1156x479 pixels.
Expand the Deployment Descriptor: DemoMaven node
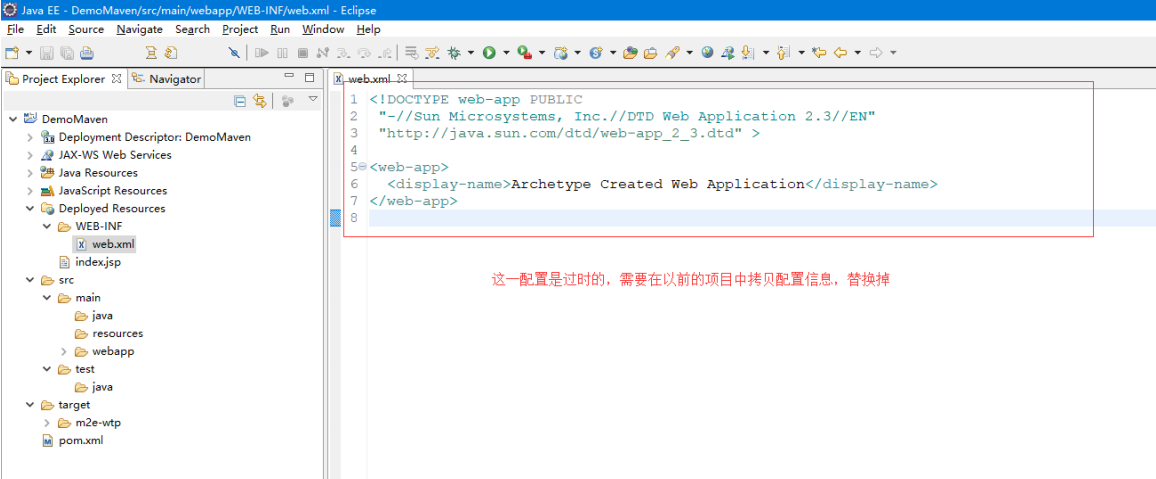point(29,137)
